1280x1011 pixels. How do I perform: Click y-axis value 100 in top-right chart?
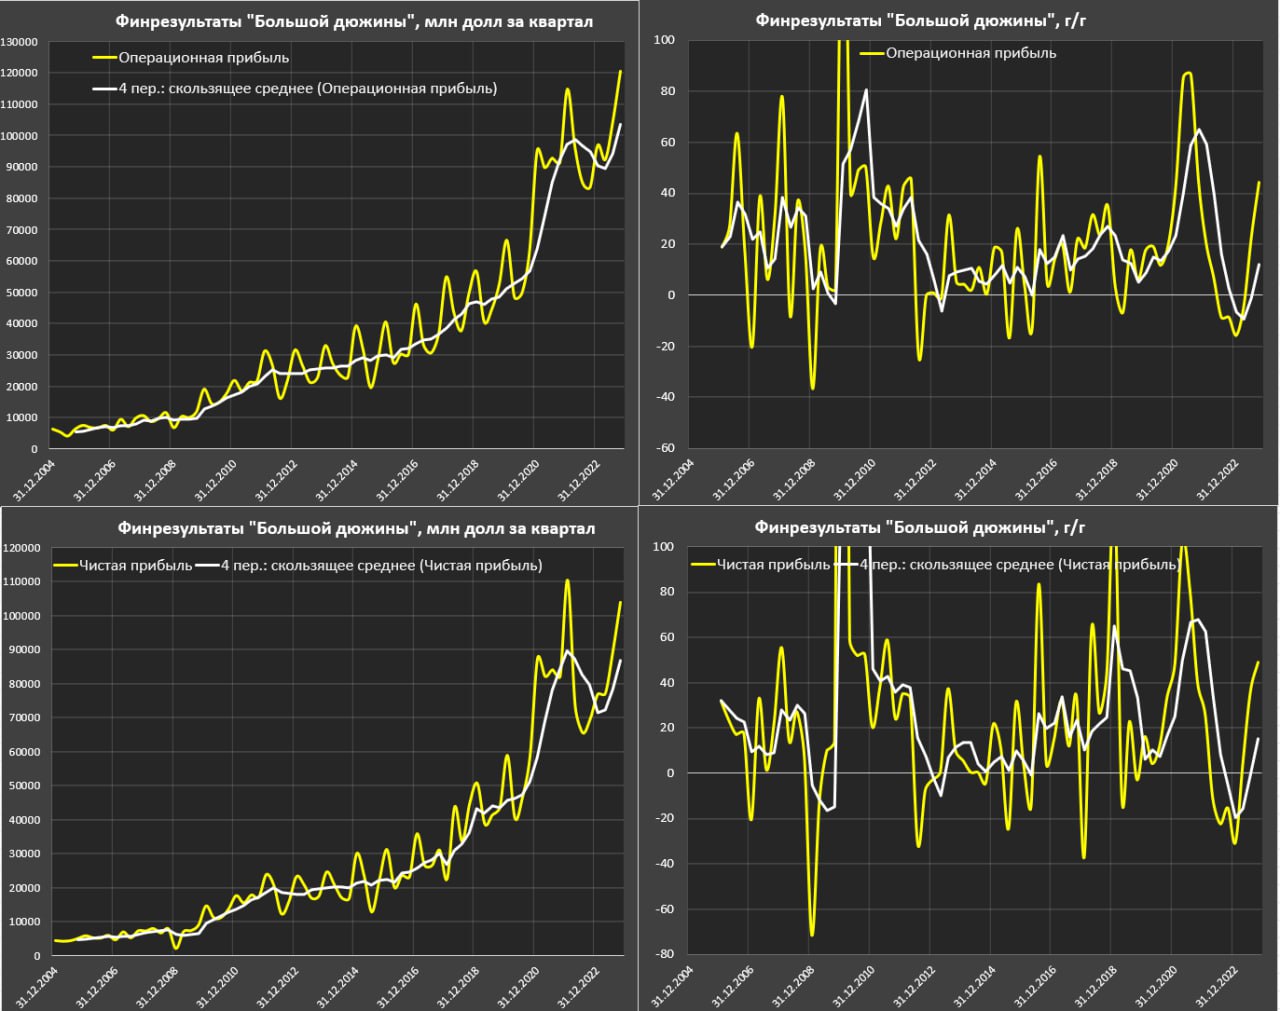coord(664,40)
